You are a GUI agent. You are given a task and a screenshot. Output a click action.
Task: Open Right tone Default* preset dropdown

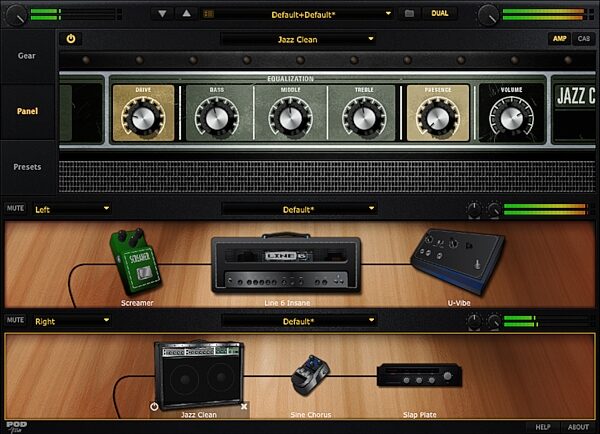click(x=299, y=321)
